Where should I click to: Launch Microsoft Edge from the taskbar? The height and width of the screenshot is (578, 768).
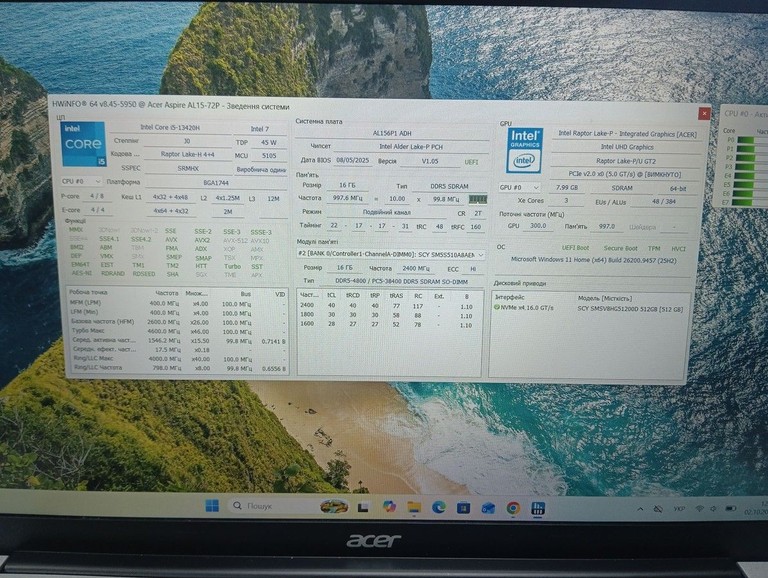tap(439, 507)
